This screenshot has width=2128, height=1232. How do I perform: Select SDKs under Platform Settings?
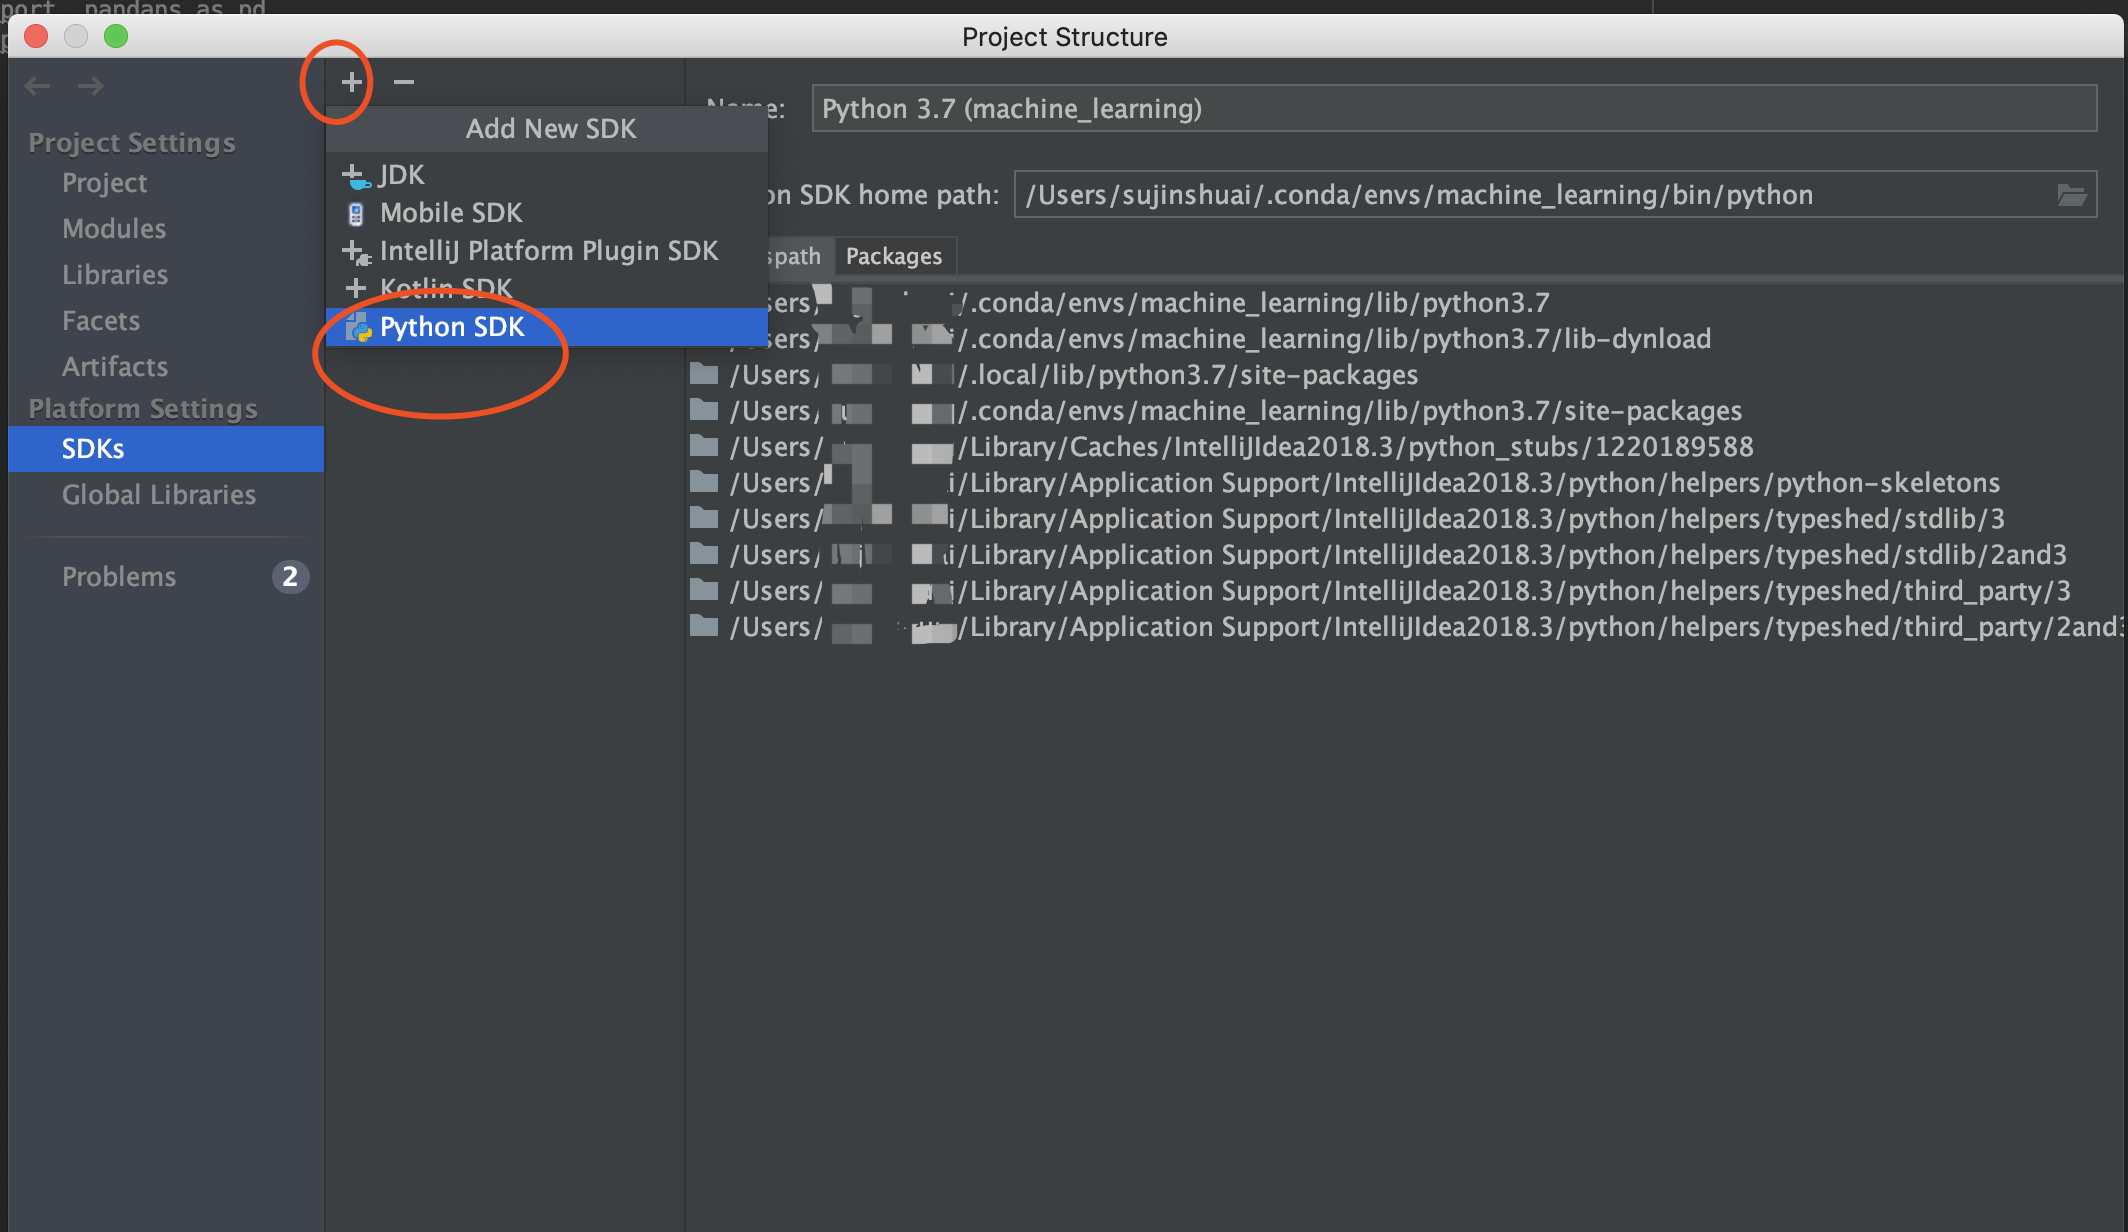[93, 448]
